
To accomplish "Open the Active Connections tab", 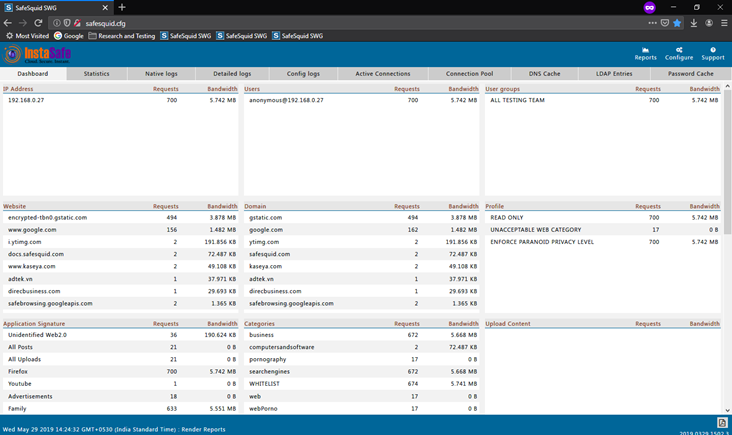I will pyautogui.click(x=383, y=74).
